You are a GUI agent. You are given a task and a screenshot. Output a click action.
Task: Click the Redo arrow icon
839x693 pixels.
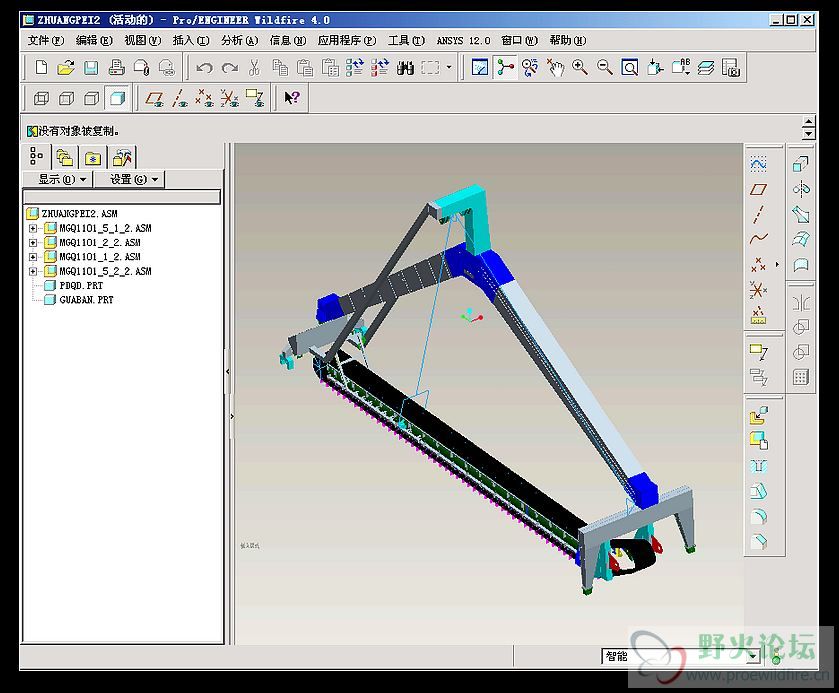(230, 67)
